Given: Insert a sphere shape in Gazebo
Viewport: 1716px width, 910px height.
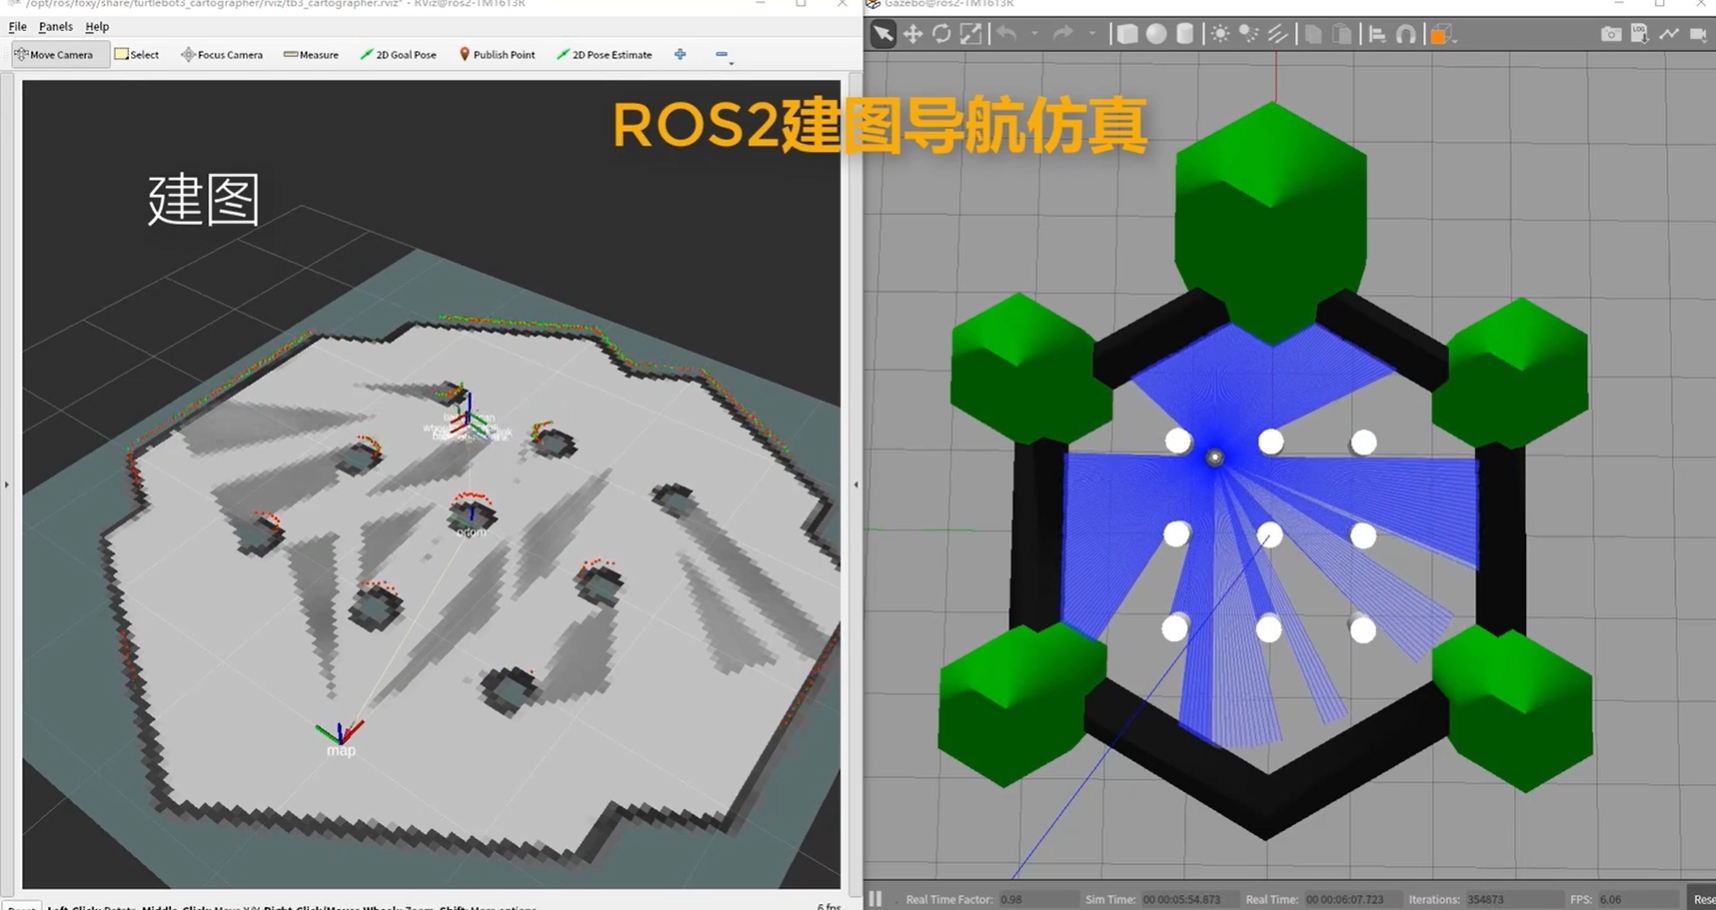Looking at the screenshot, I should pos(1155,34).
